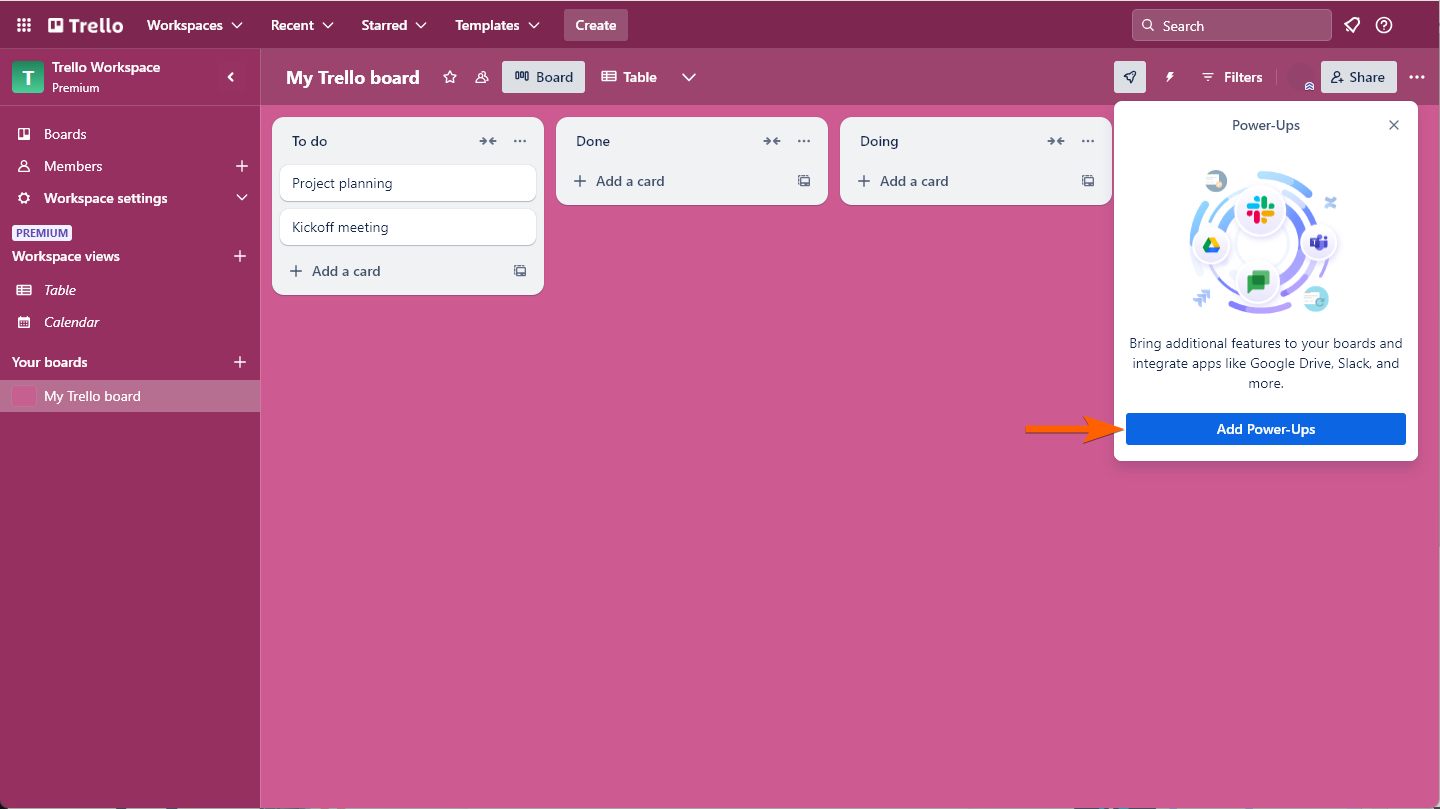The height and width of the screenshot is (809, 1440).
Task: Open the member avatar in board header
Action: point(1302,77)
